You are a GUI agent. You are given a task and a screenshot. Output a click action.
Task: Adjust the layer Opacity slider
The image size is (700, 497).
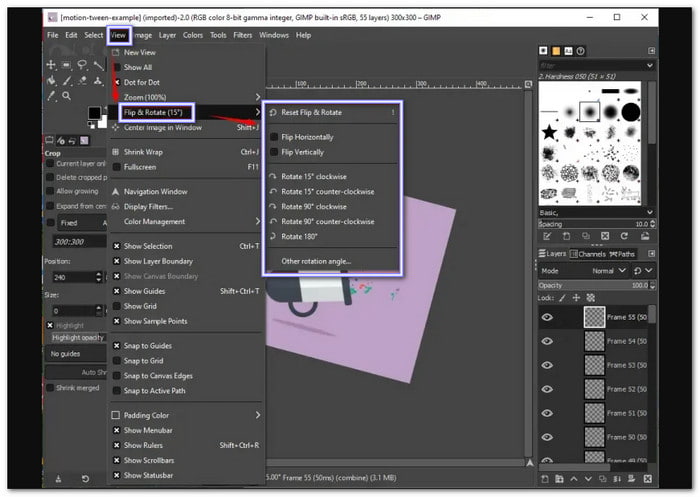coord(596,285)
